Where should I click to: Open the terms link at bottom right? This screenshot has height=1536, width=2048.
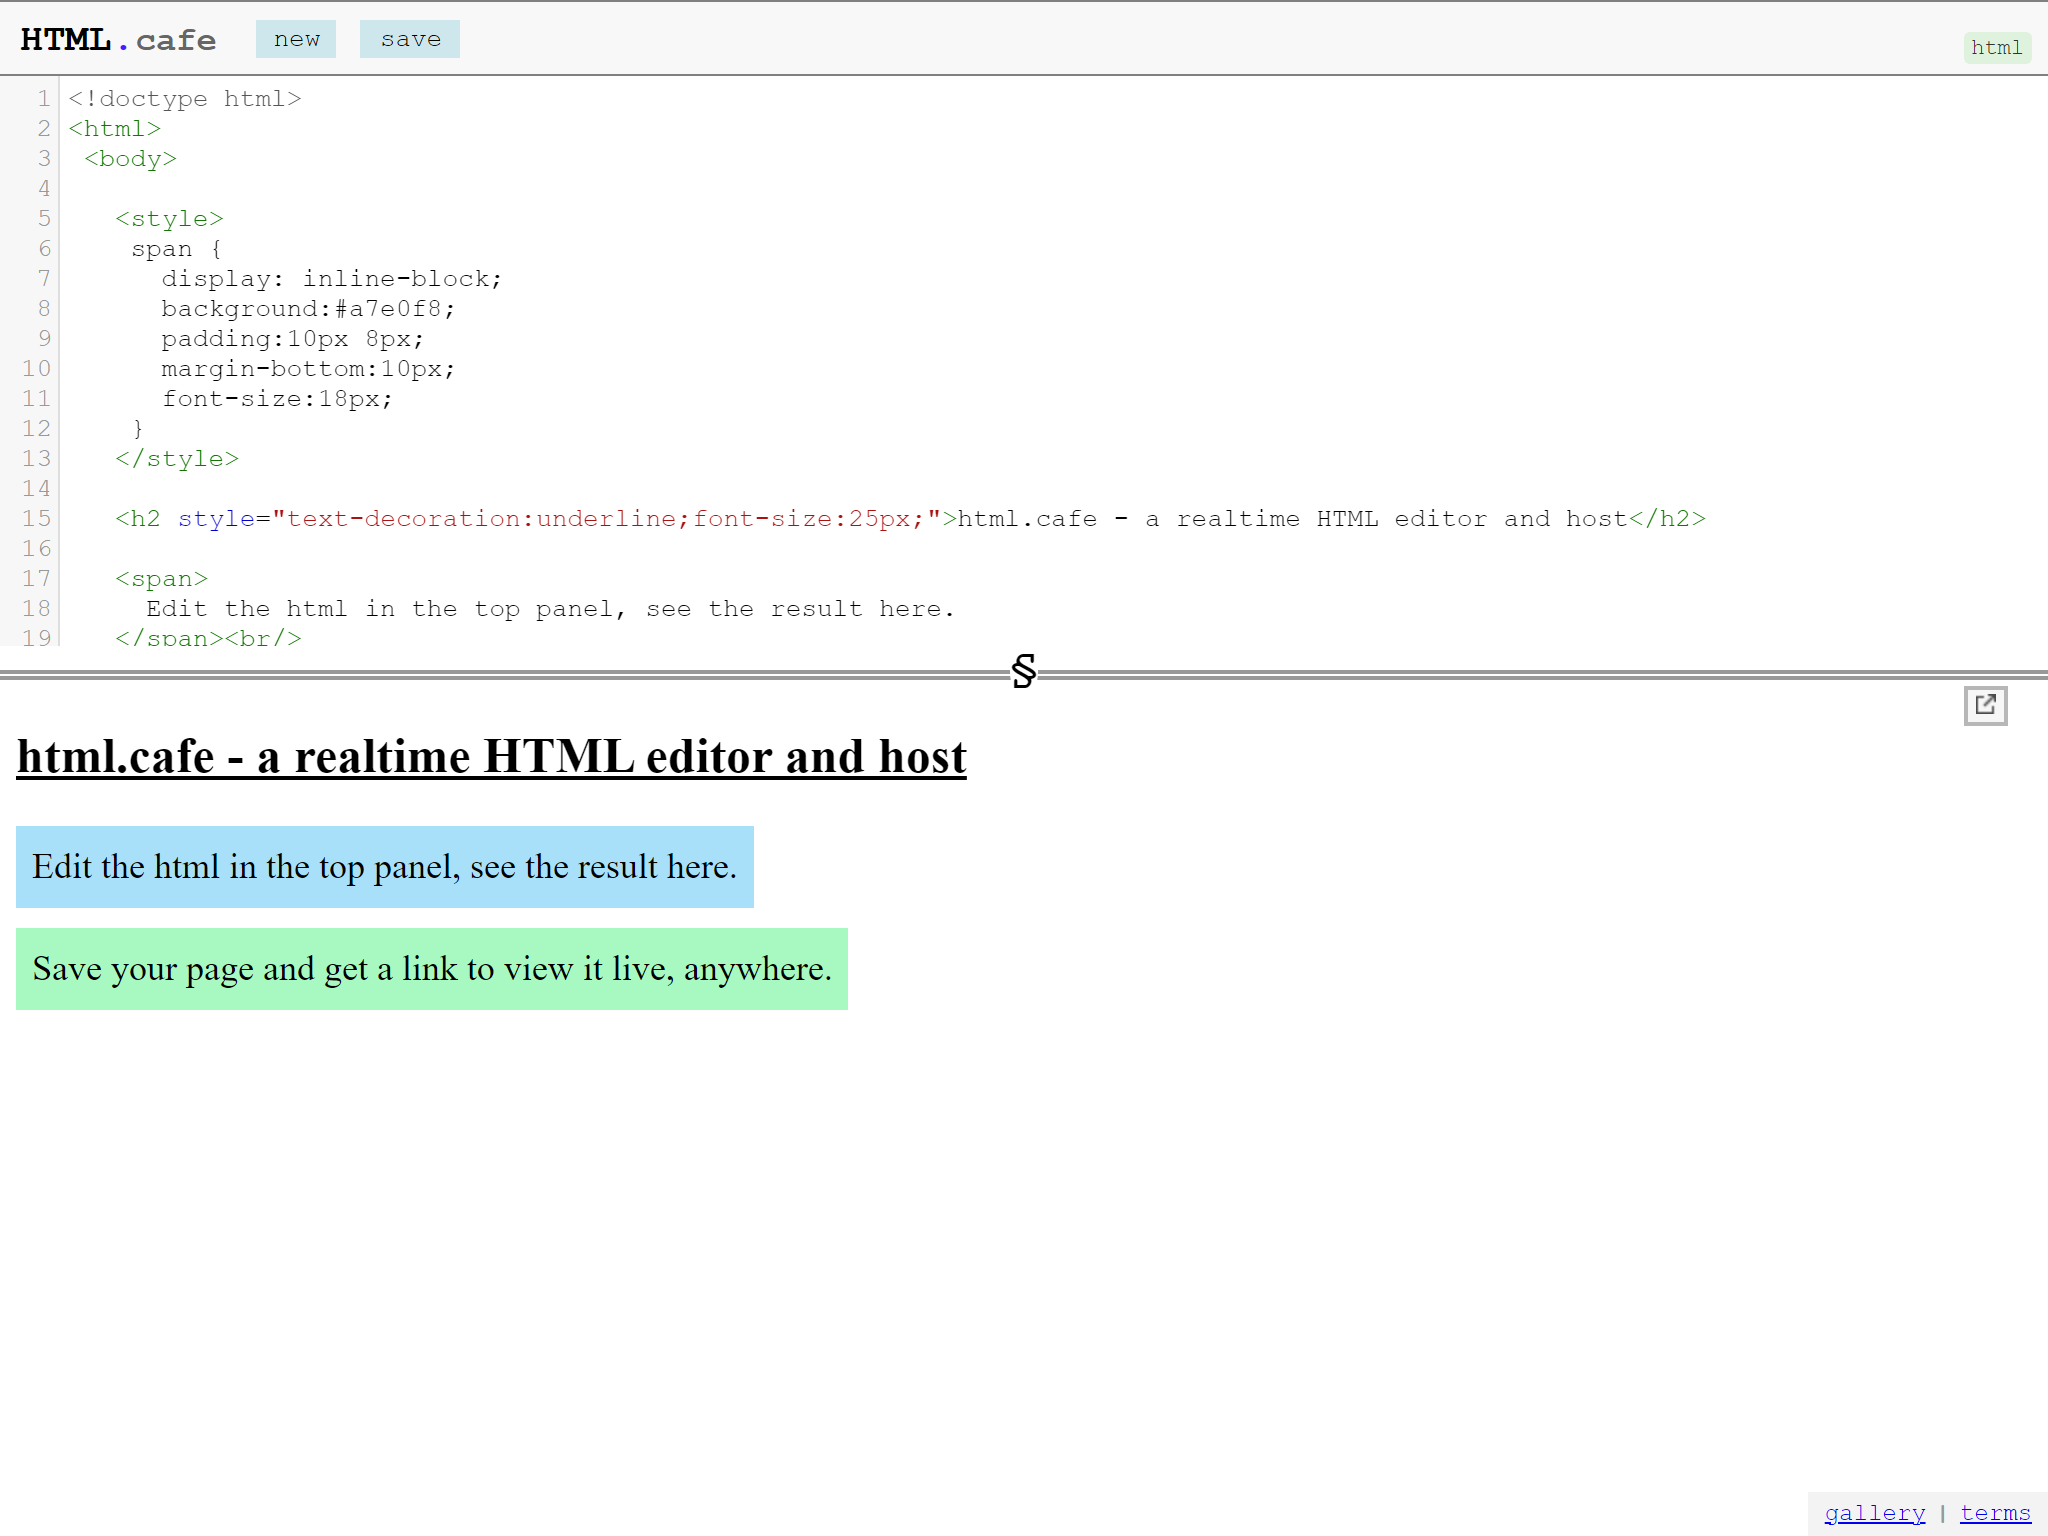coord(1995,1512)
